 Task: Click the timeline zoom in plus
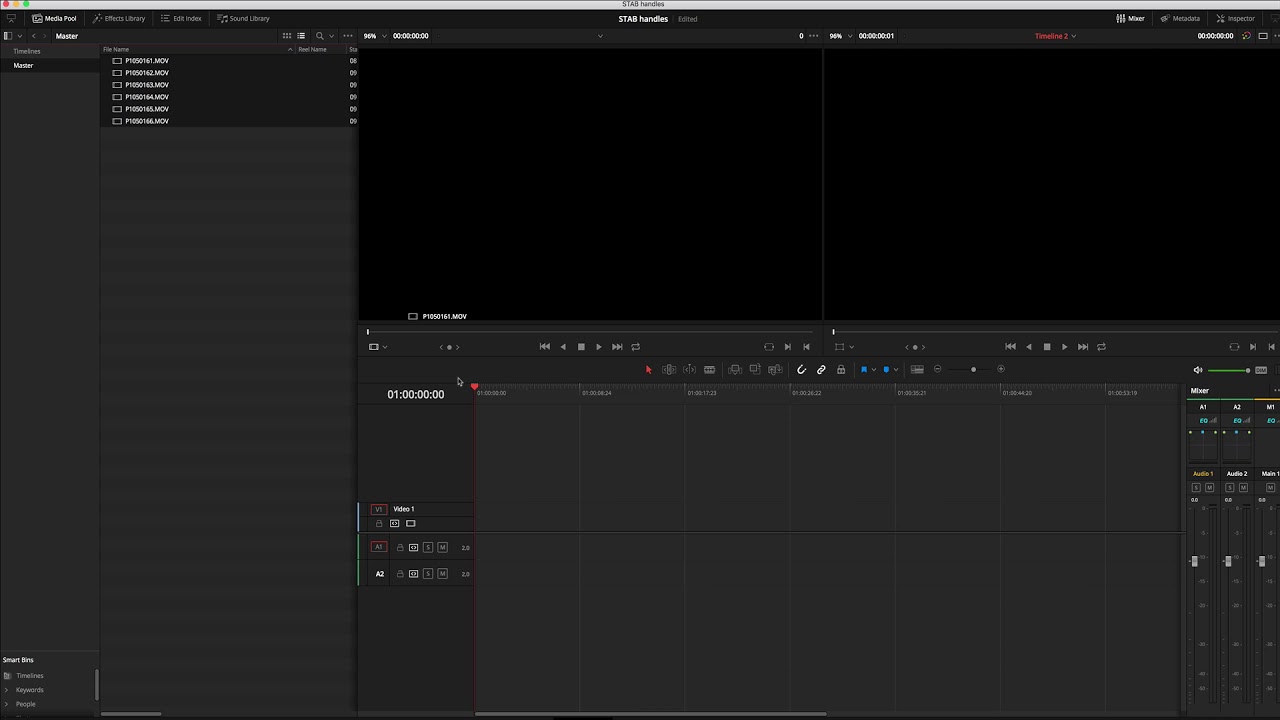tap(1001, 369)
